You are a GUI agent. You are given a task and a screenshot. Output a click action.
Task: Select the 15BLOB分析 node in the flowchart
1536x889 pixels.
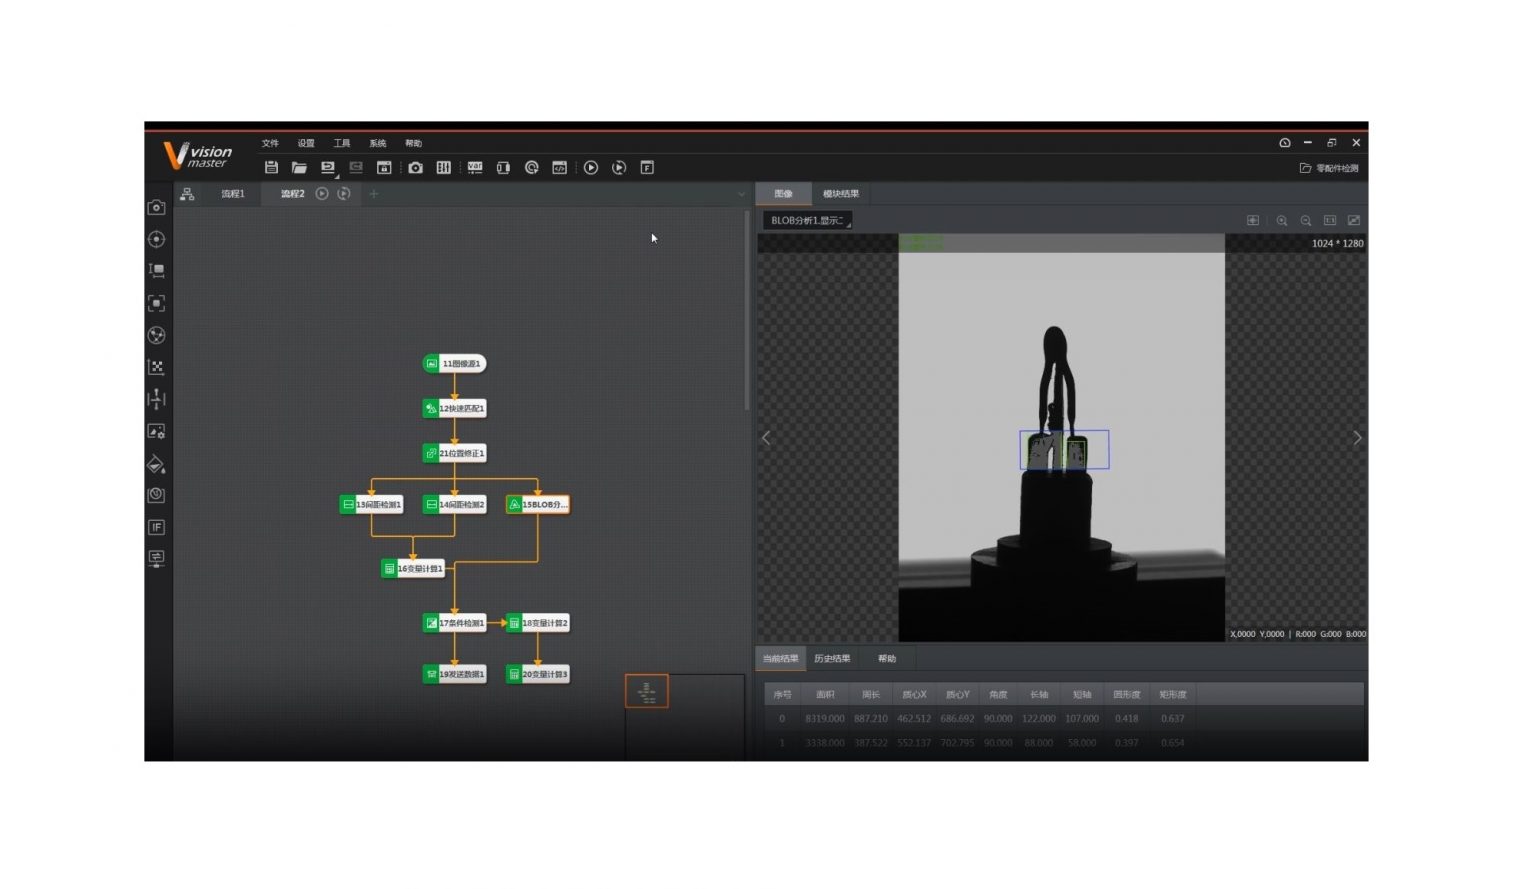pyautogui.click(x=538, y=504)
